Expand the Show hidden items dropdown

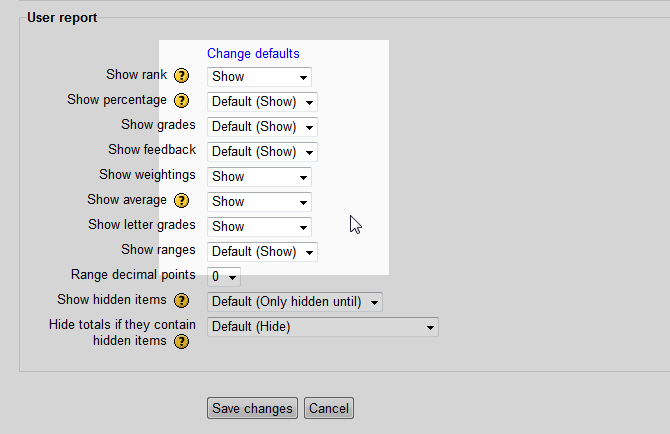294,302
